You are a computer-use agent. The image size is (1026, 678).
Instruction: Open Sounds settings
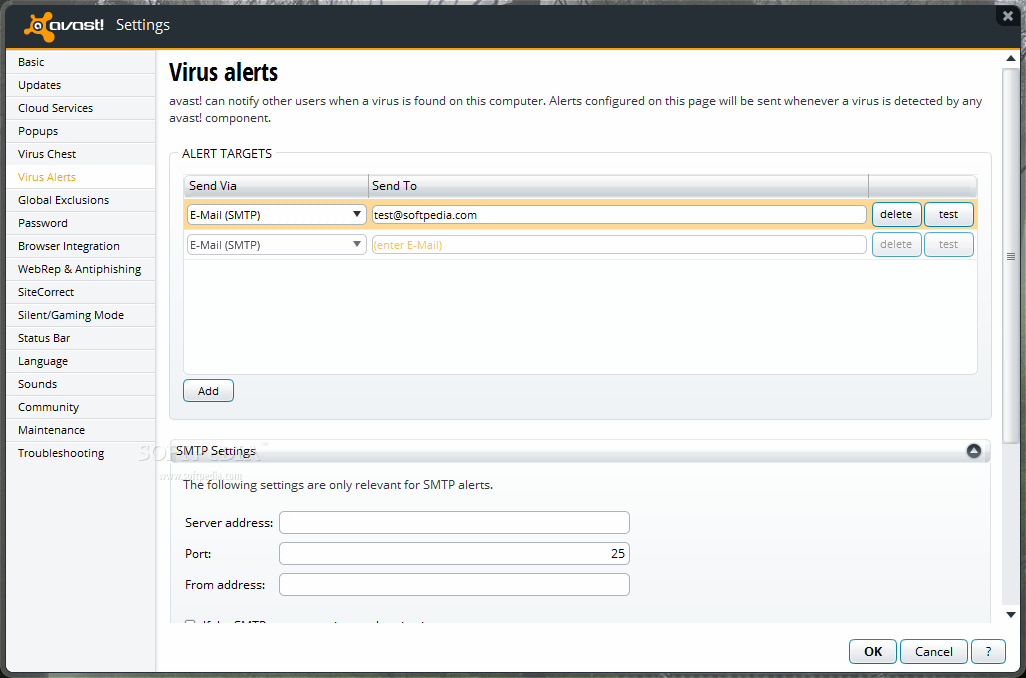[80, 384]
